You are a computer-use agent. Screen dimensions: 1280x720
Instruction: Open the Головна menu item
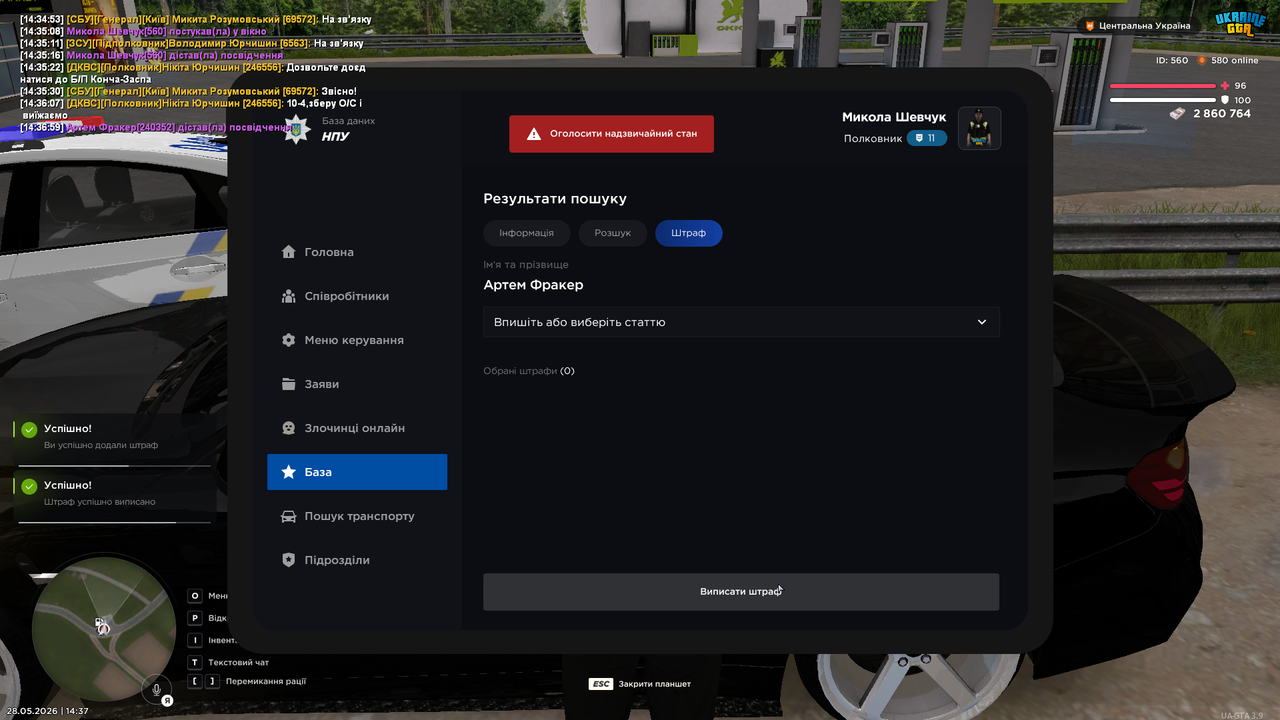357,252
